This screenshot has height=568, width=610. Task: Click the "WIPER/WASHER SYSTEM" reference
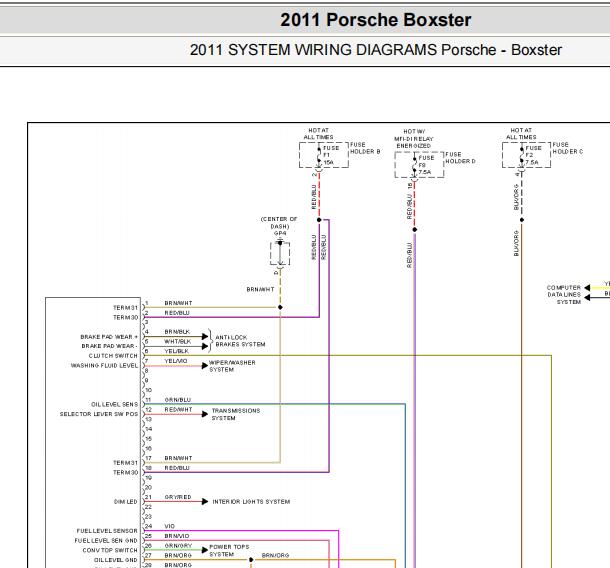(x=232, y=366)
